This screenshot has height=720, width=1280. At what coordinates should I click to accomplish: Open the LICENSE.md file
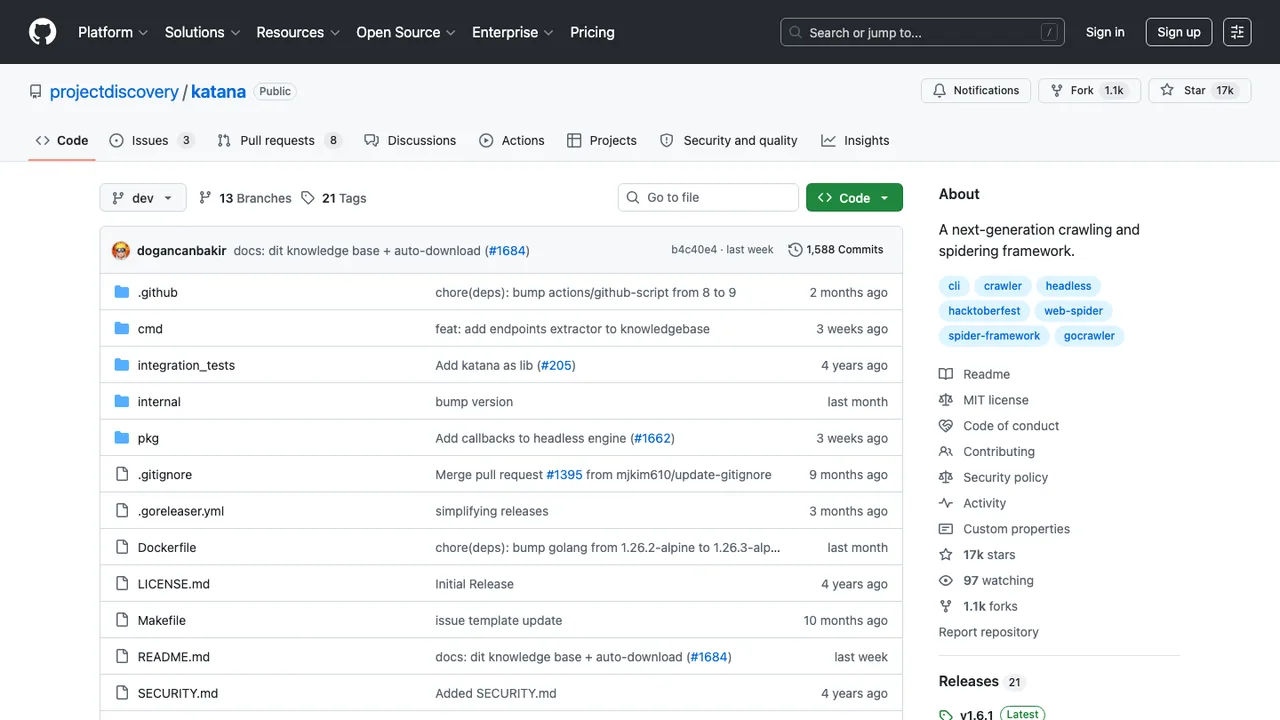[x=174, y=584]
